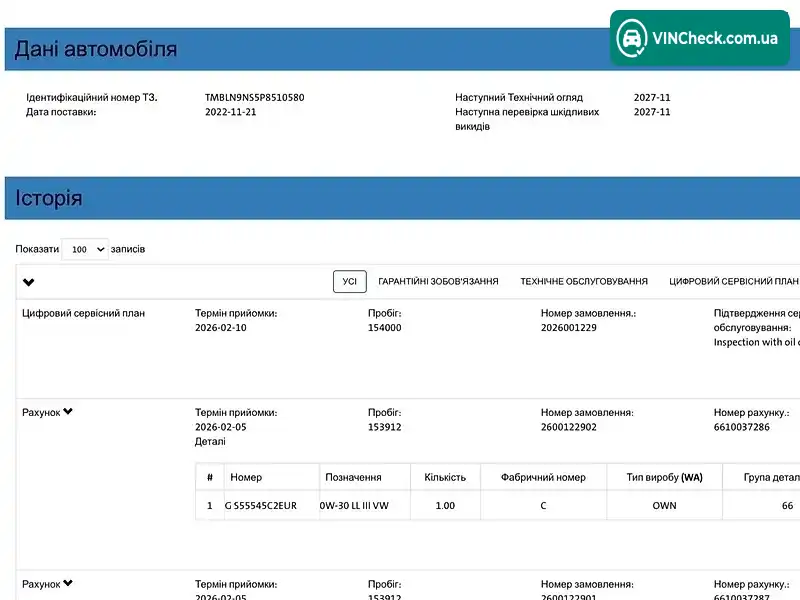Click order number 2600122902
800x600 pixels.
click(568, 427)
